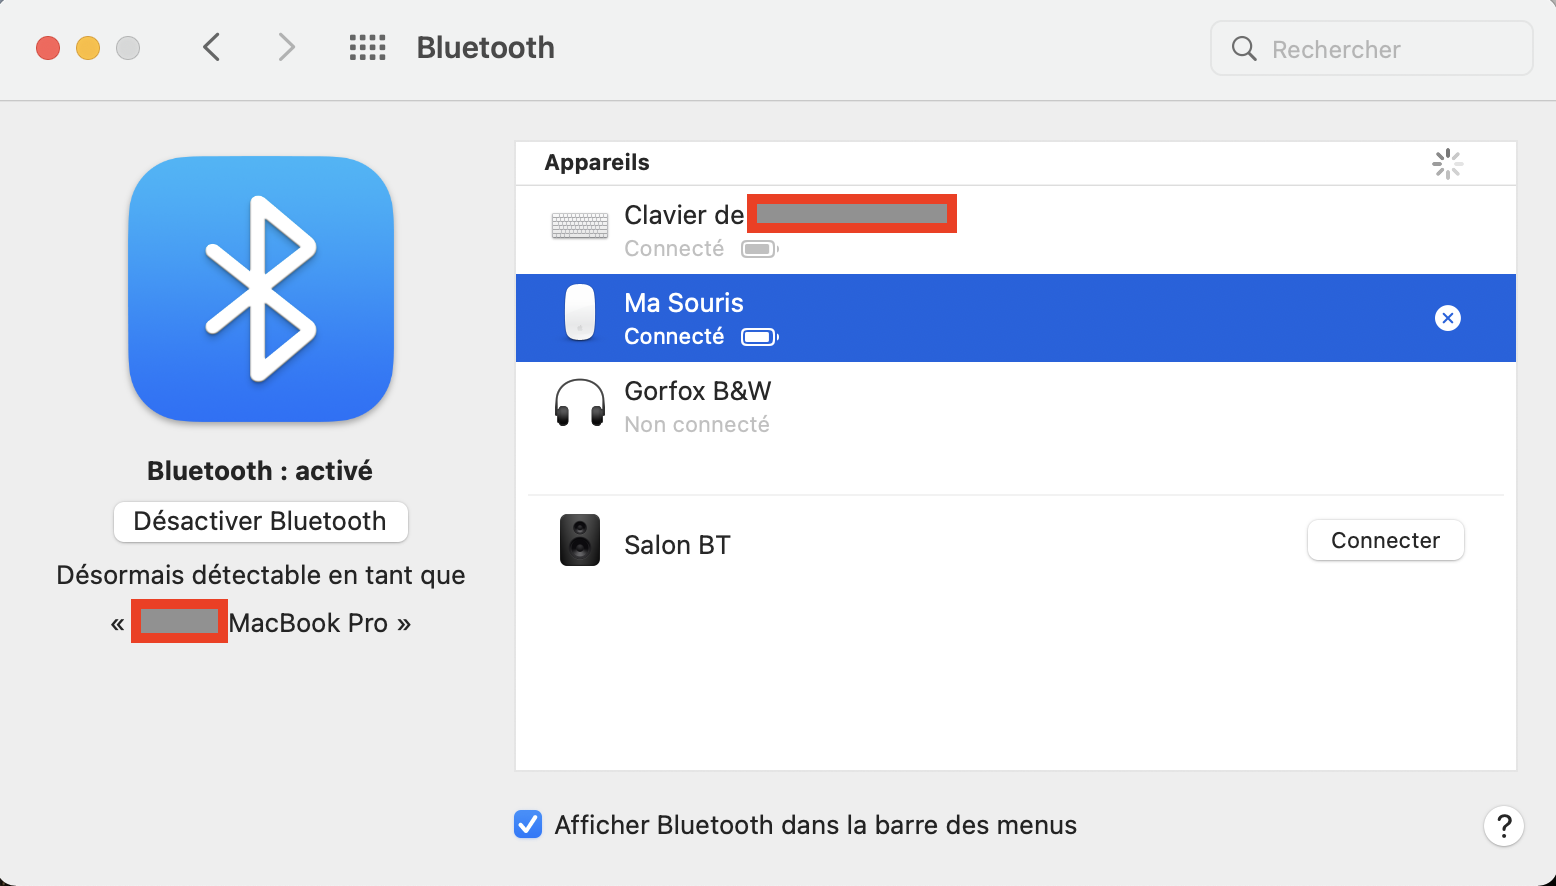Image resolution: width=1556 pixels, height=886 pixels.
Task: Remove Ma Souris with the X icon
Action: (x=1447, y=318)
